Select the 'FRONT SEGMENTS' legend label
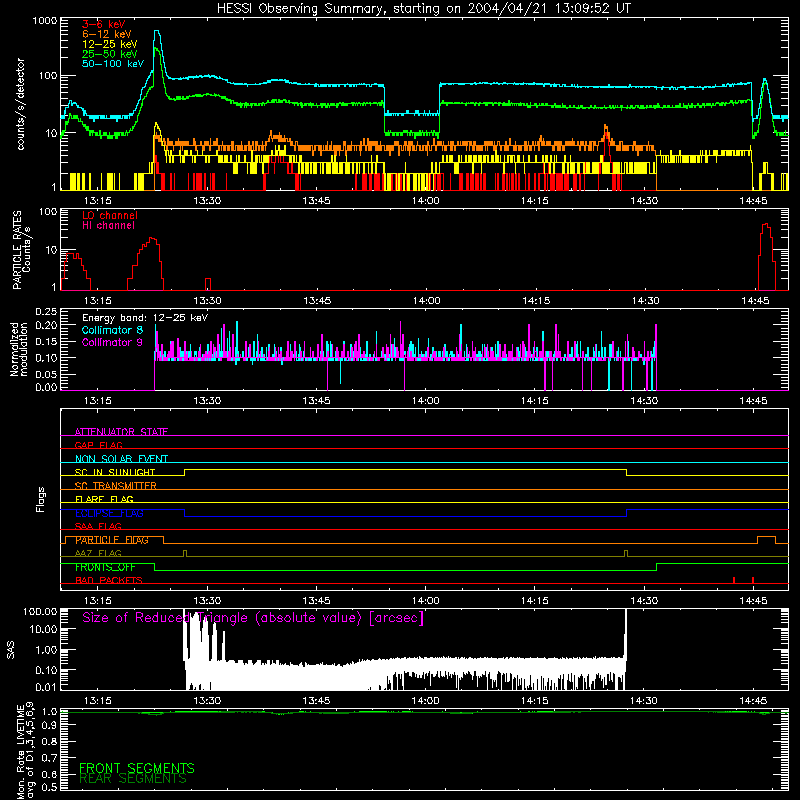800x800 pixels. (x=137, y=768)
